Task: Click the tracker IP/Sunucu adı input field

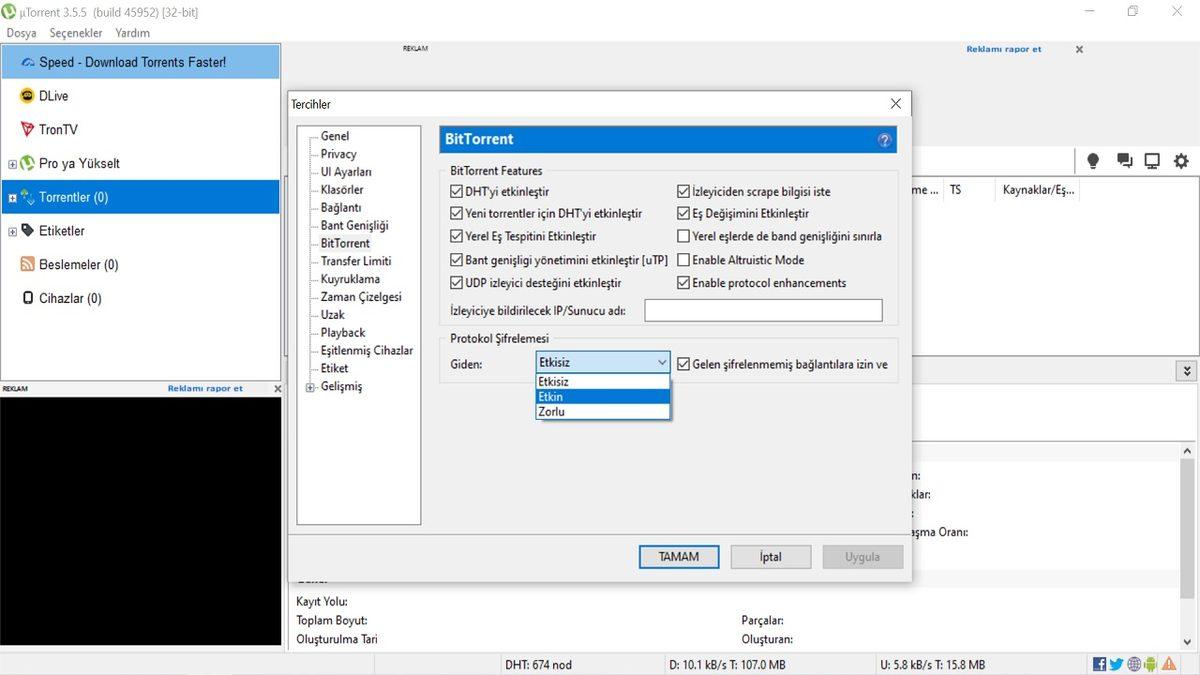Action: [x=763, y=310]
